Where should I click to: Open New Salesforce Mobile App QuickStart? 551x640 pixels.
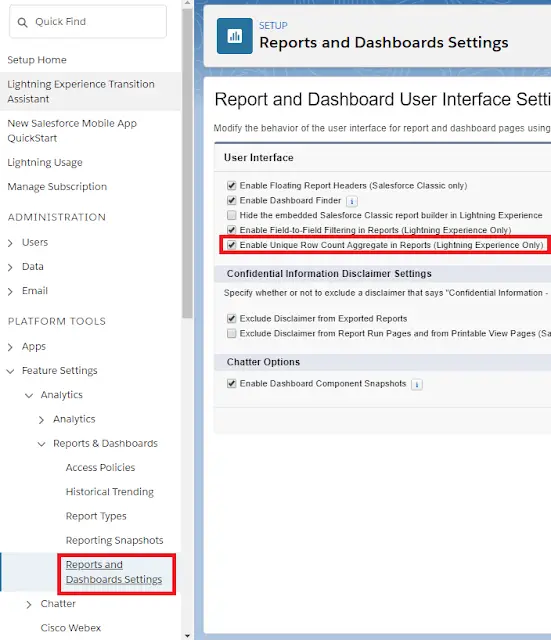pyautogui.click(x=72, y=131)
